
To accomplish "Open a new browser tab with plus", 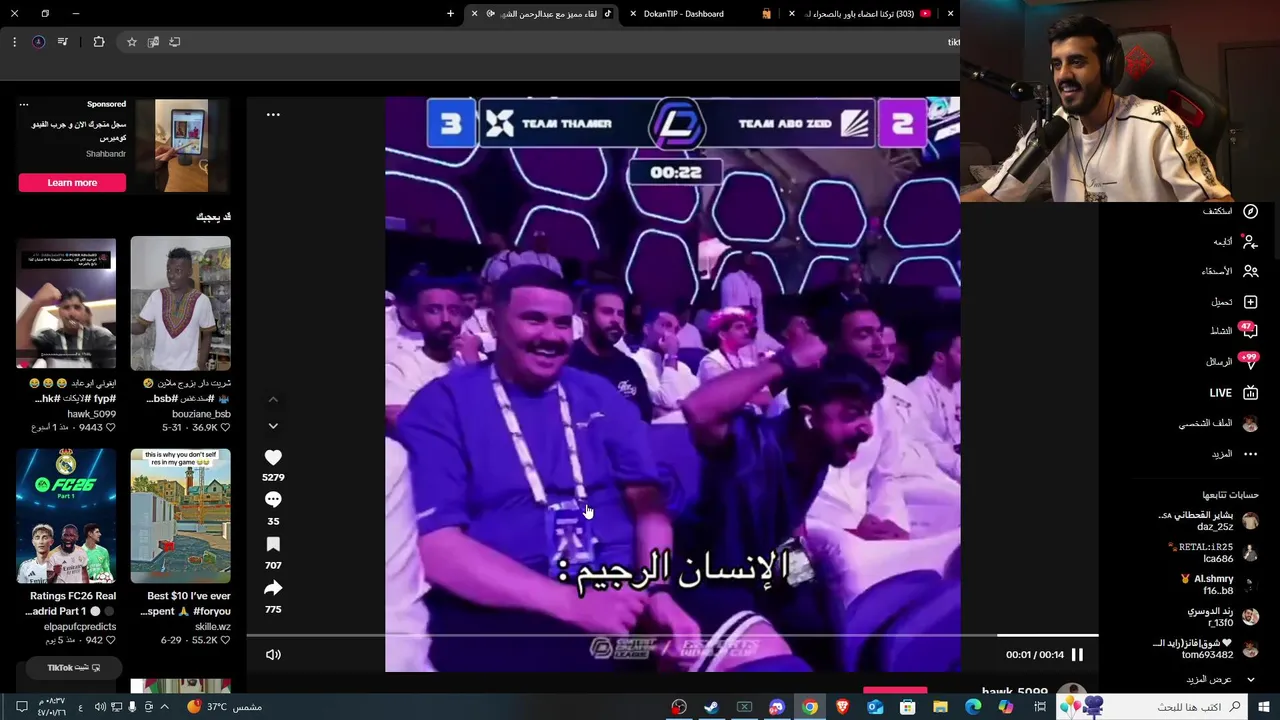I will (x=450, y=14).
